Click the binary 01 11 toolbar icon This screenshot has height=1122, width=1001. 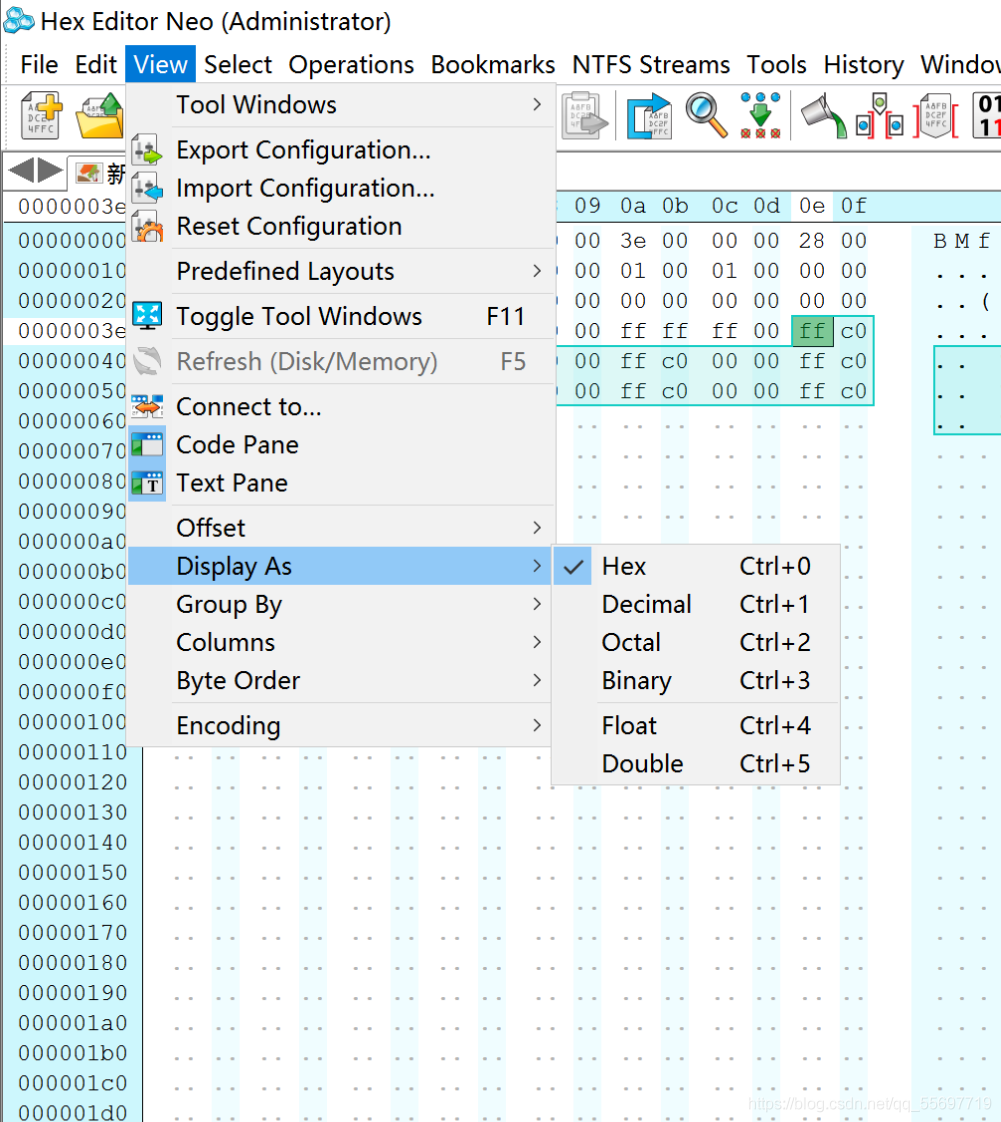click(987, 114)
